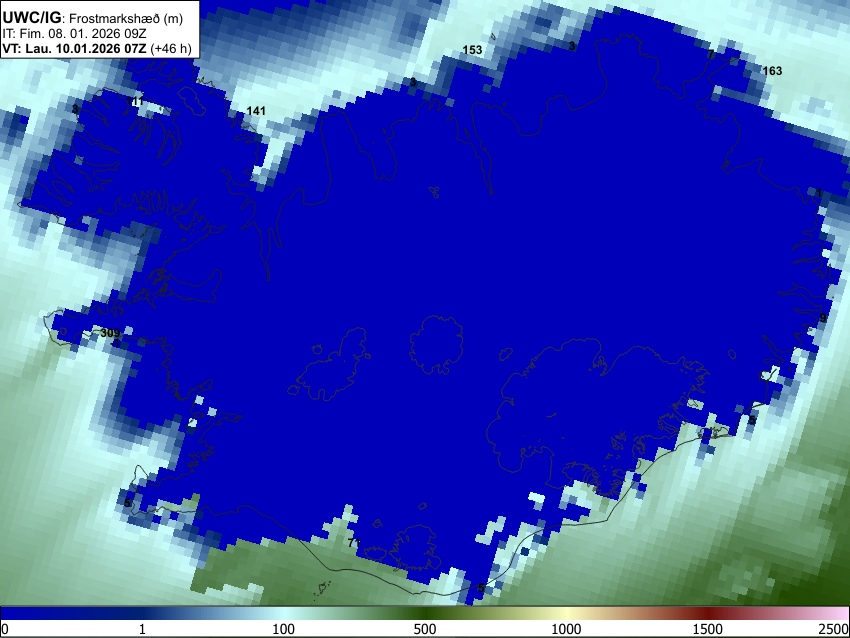Select the 163 map value label
The width and height of the screenshot is (850, 638).
[772, 70]
